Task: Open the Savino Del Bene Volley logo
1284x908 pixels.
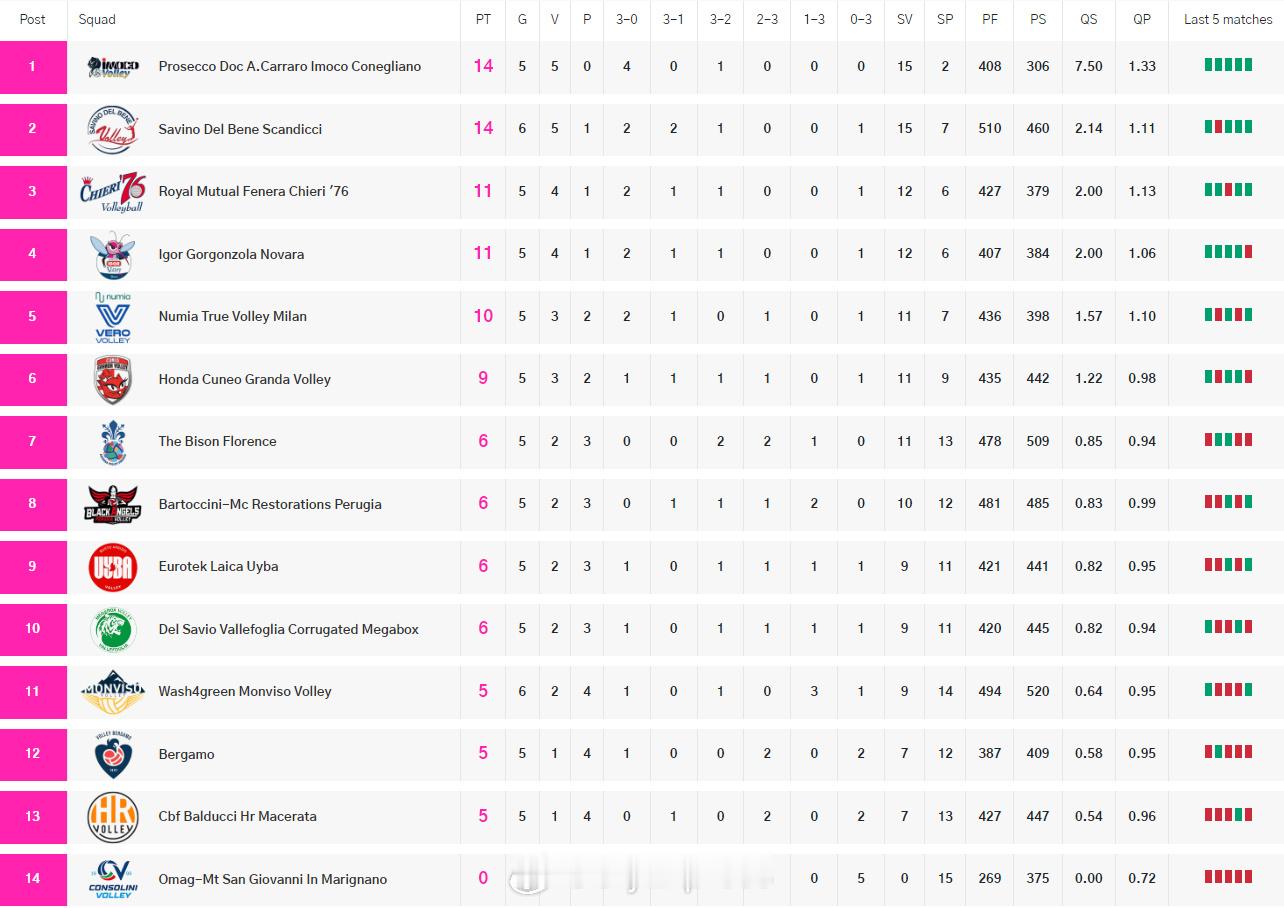Action: (113, 129)
